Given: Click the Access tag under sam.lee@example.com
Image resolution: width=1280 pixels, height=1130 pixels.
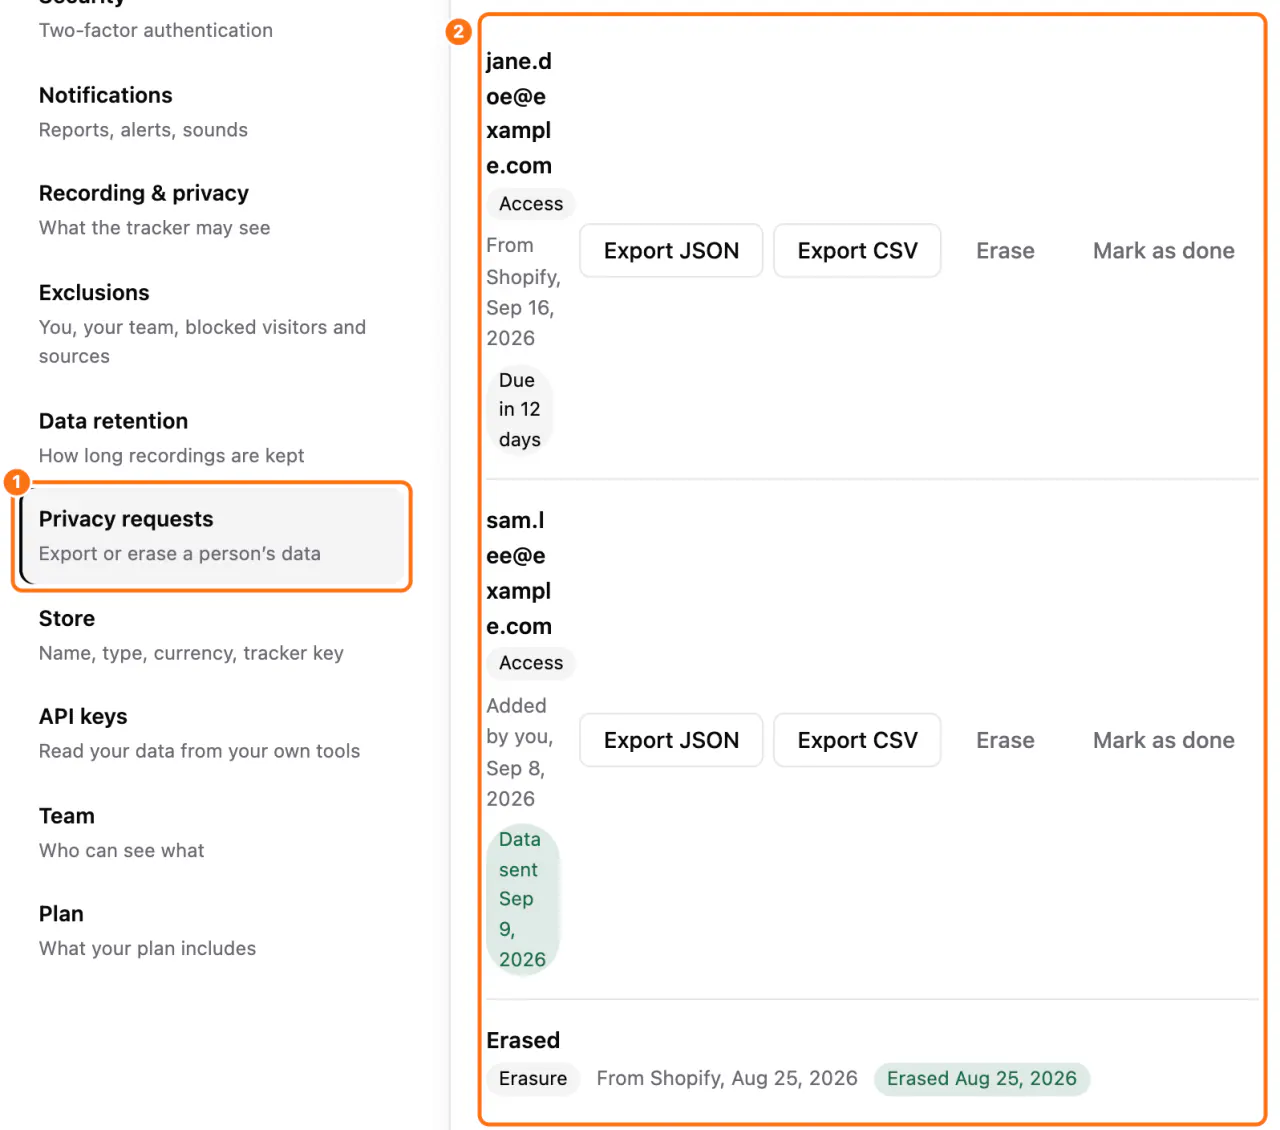Looking at the screenshot, I should pos(531,663).
